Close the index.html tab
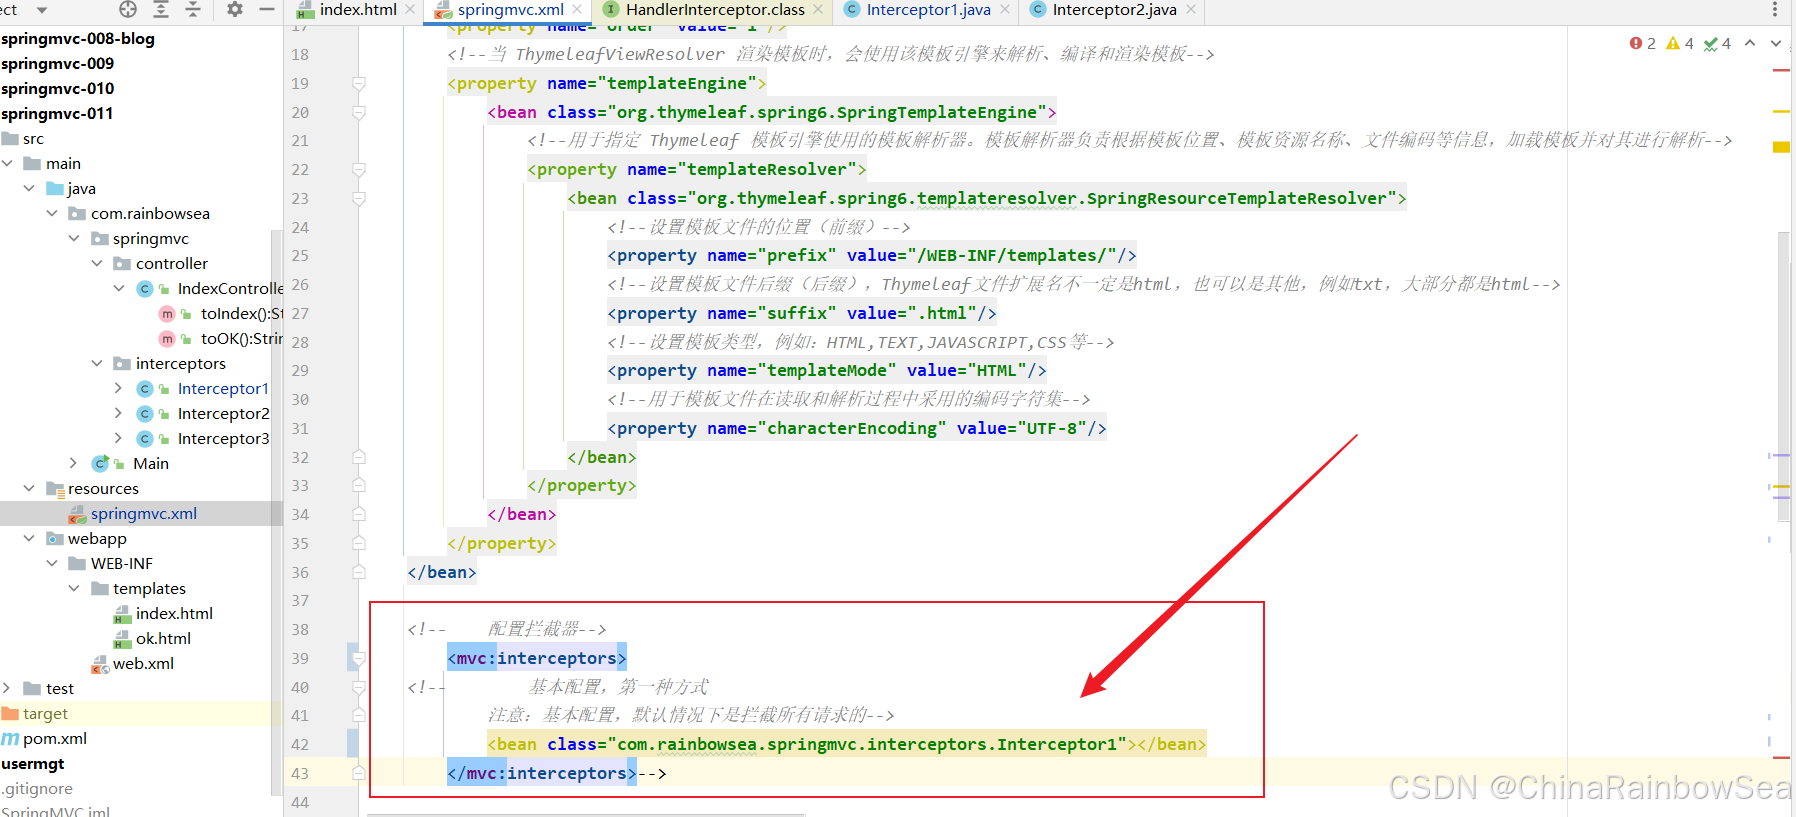Screen dimensions: 1796x817 [x=410, y=10]
